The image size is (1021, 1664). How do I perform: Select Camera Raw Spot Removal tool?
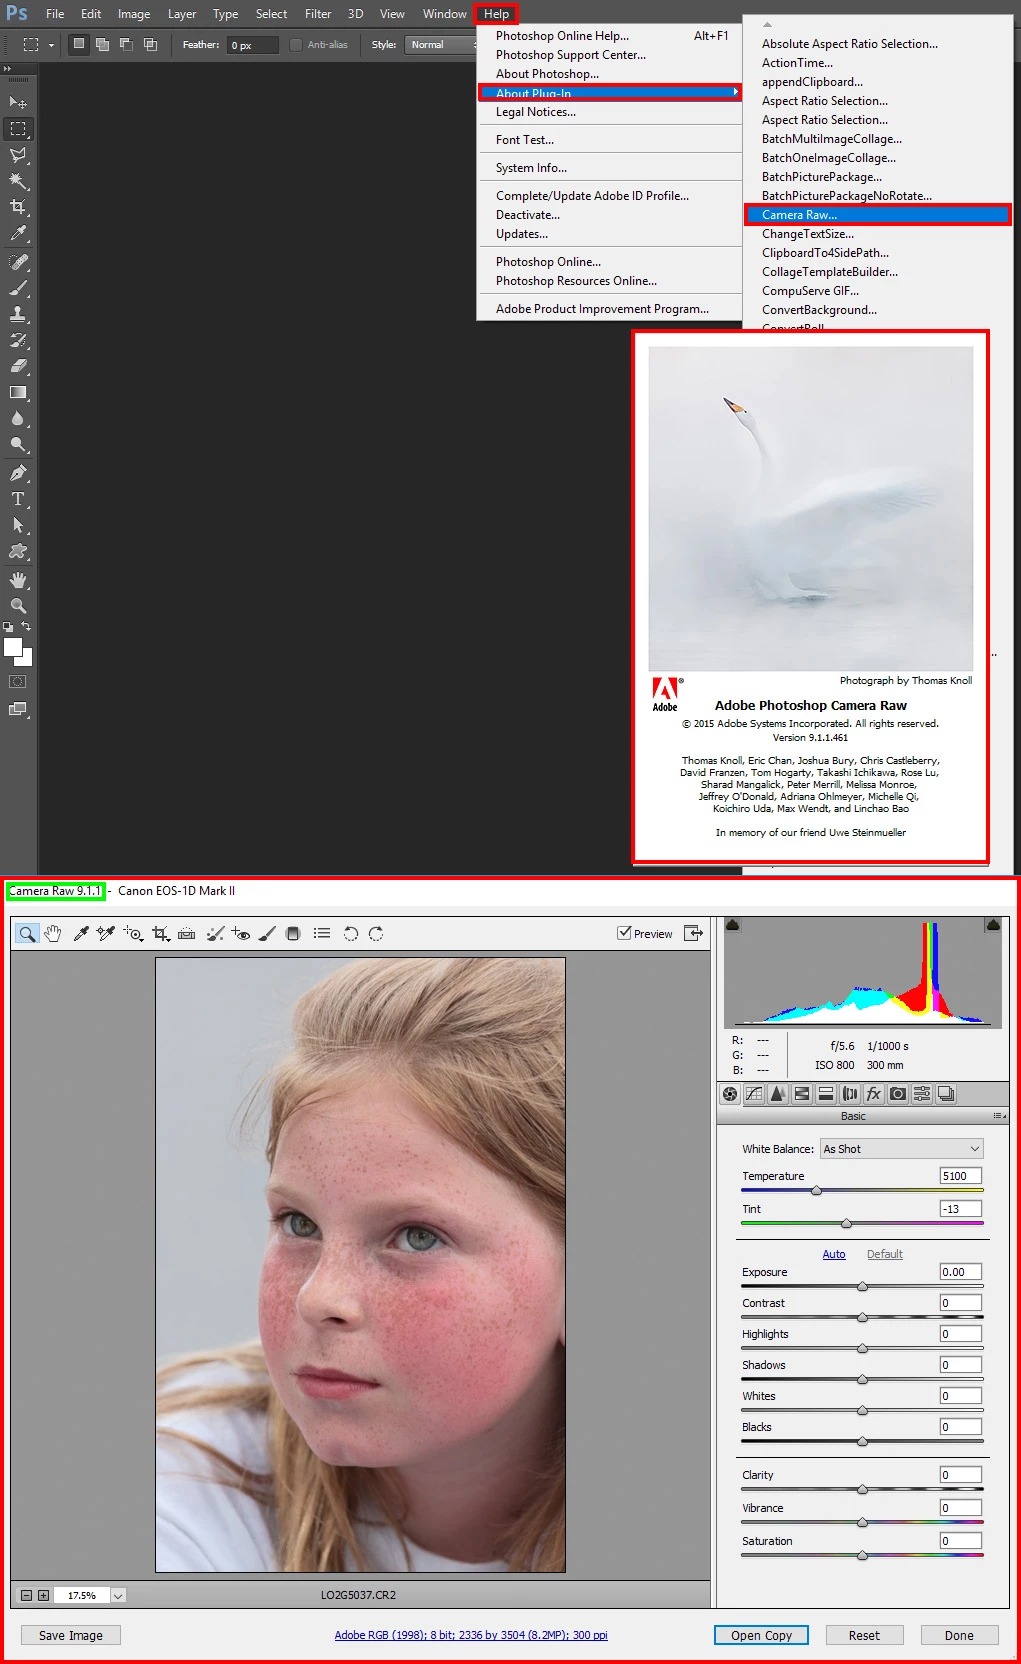[x=215, y=933]
